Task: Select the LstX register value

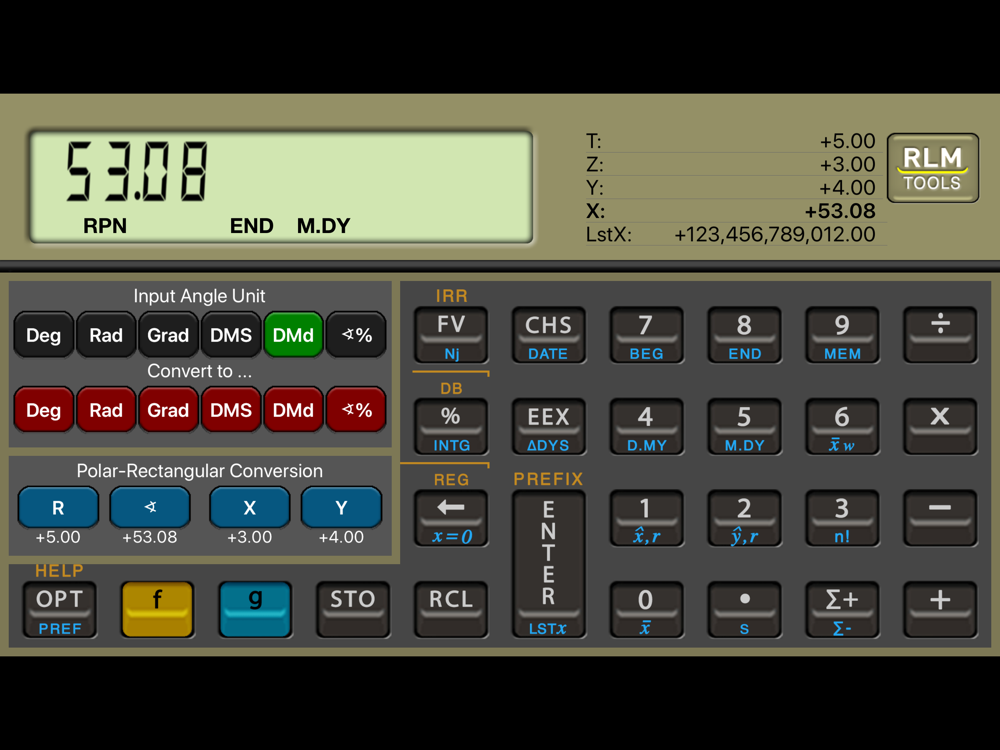Action: pos(775,235)
